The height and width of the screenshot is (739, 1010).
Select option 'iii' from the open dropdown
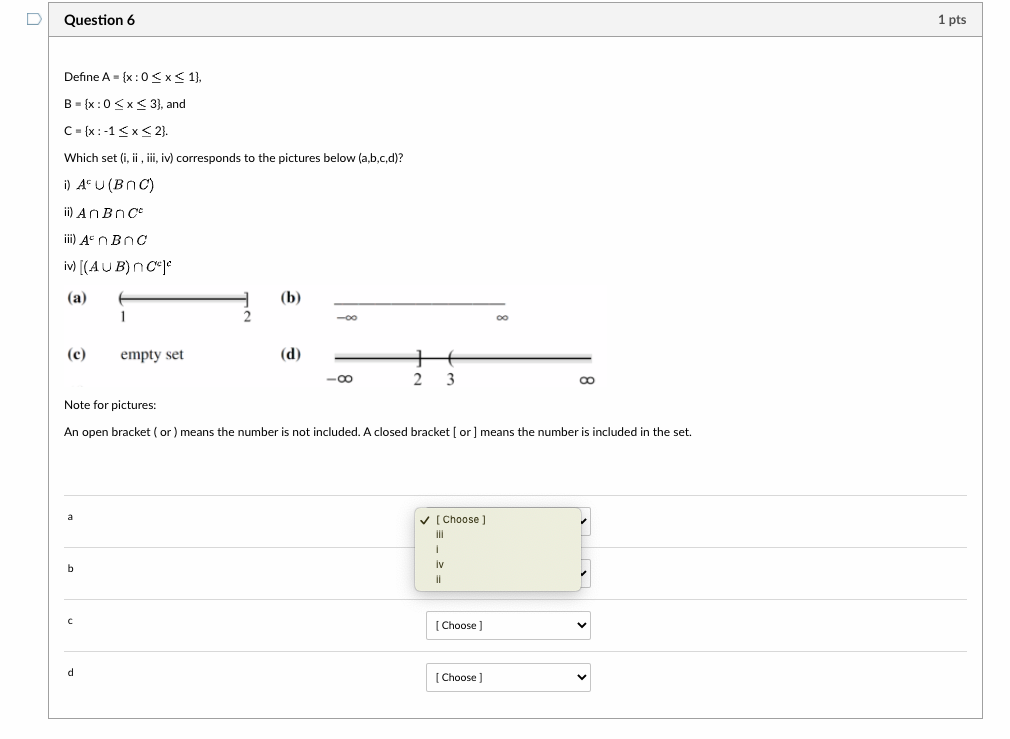(442, 534)
